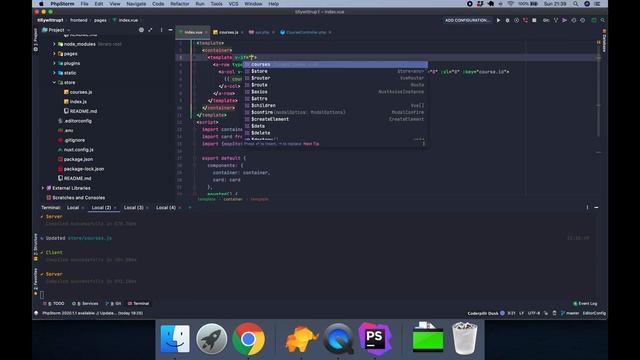Image resolution: width=640 pixels, height=360 pixels.
Task: Open the File menu
Action: pyautogui.click(x=84, y=4)
